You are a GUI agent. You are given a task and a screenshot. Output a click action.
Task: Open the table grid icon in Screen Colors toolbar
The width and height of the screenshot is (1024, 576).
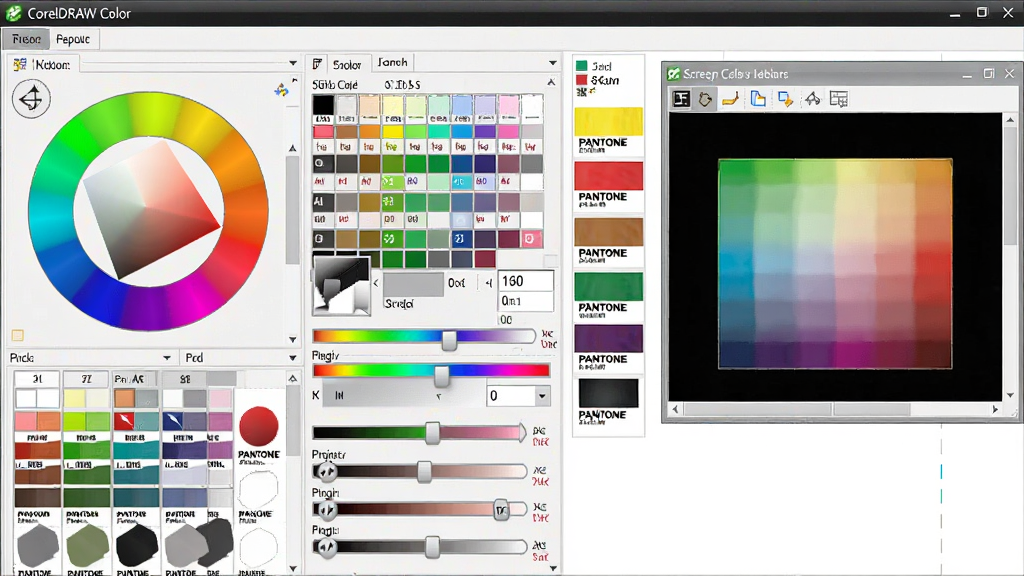click(839, 99)
